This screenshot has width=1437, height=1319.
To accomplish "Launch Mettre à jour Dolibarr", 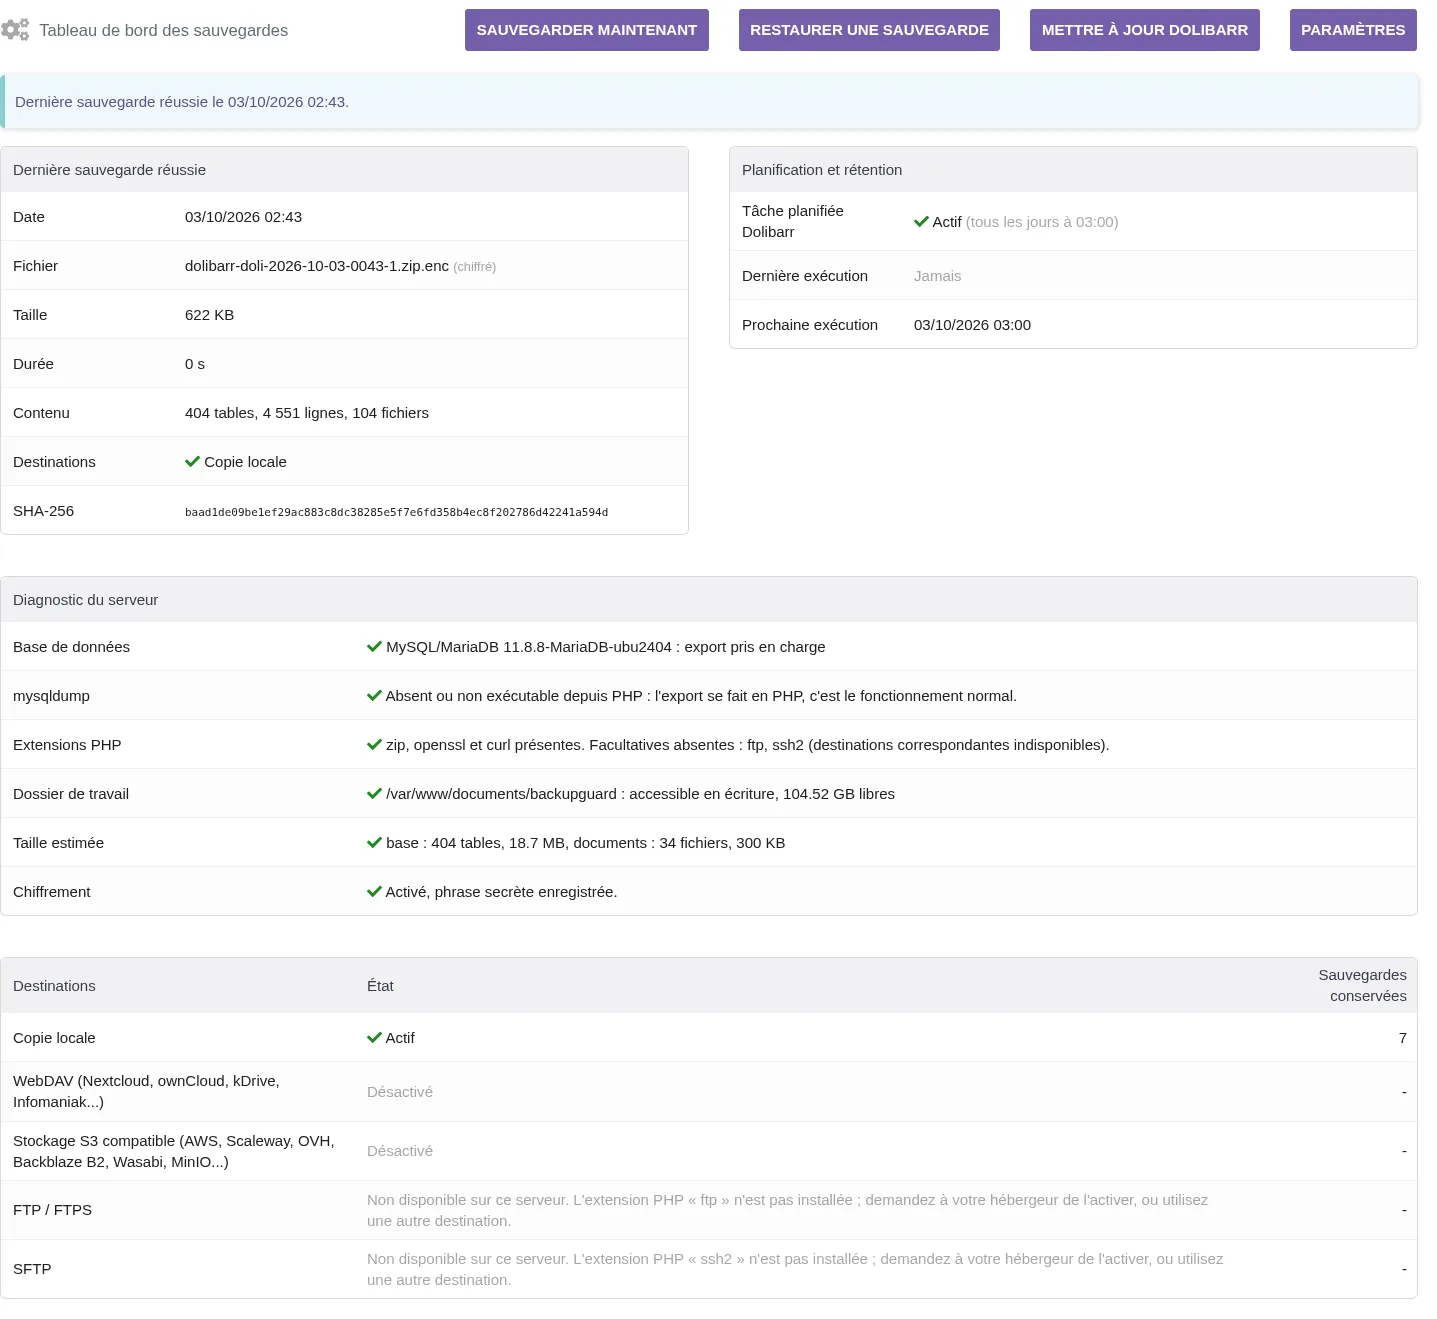I will pyautogui.click(x=1145, y=30).
